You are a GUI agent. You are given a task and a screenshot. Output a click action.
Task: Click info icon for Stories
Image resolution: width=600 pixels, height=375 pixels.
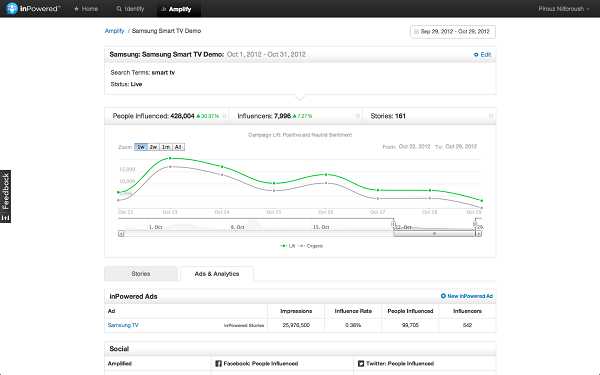click(x=491, y=116)
